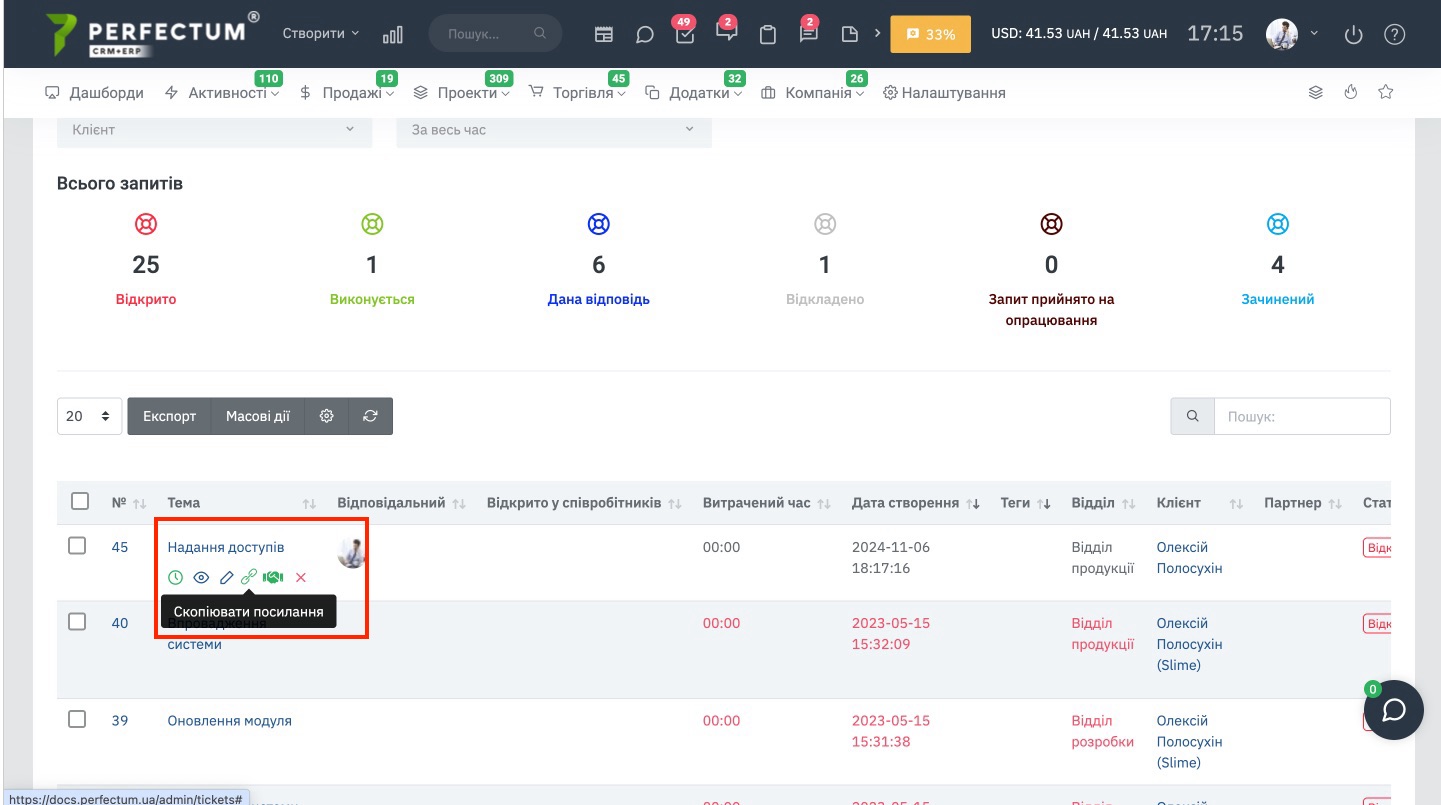The height and width of the screenshot is (805, 1441).
Task: Expand the Компанія menu
Action: click(813, 93)
